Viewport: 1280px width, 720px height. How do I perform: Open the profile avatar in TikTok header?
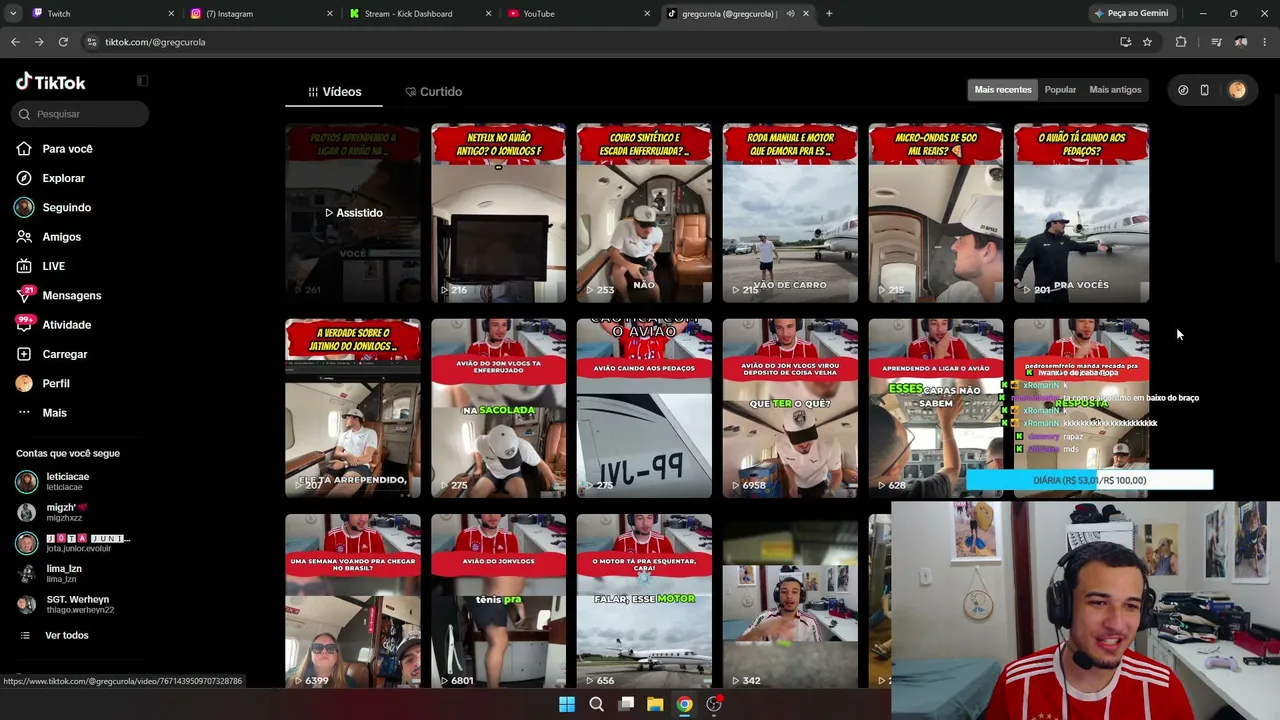tap(1237, 90)
